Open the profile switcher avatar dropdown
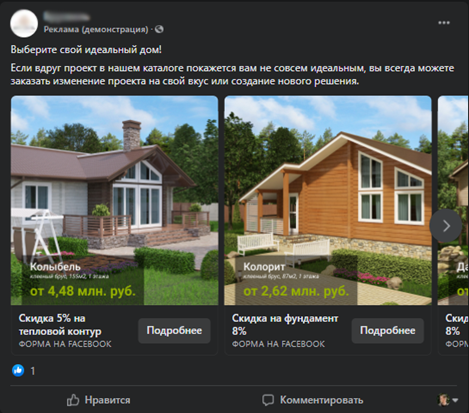The height and width of the screenshot is (413, 469). tap(448, 400)
